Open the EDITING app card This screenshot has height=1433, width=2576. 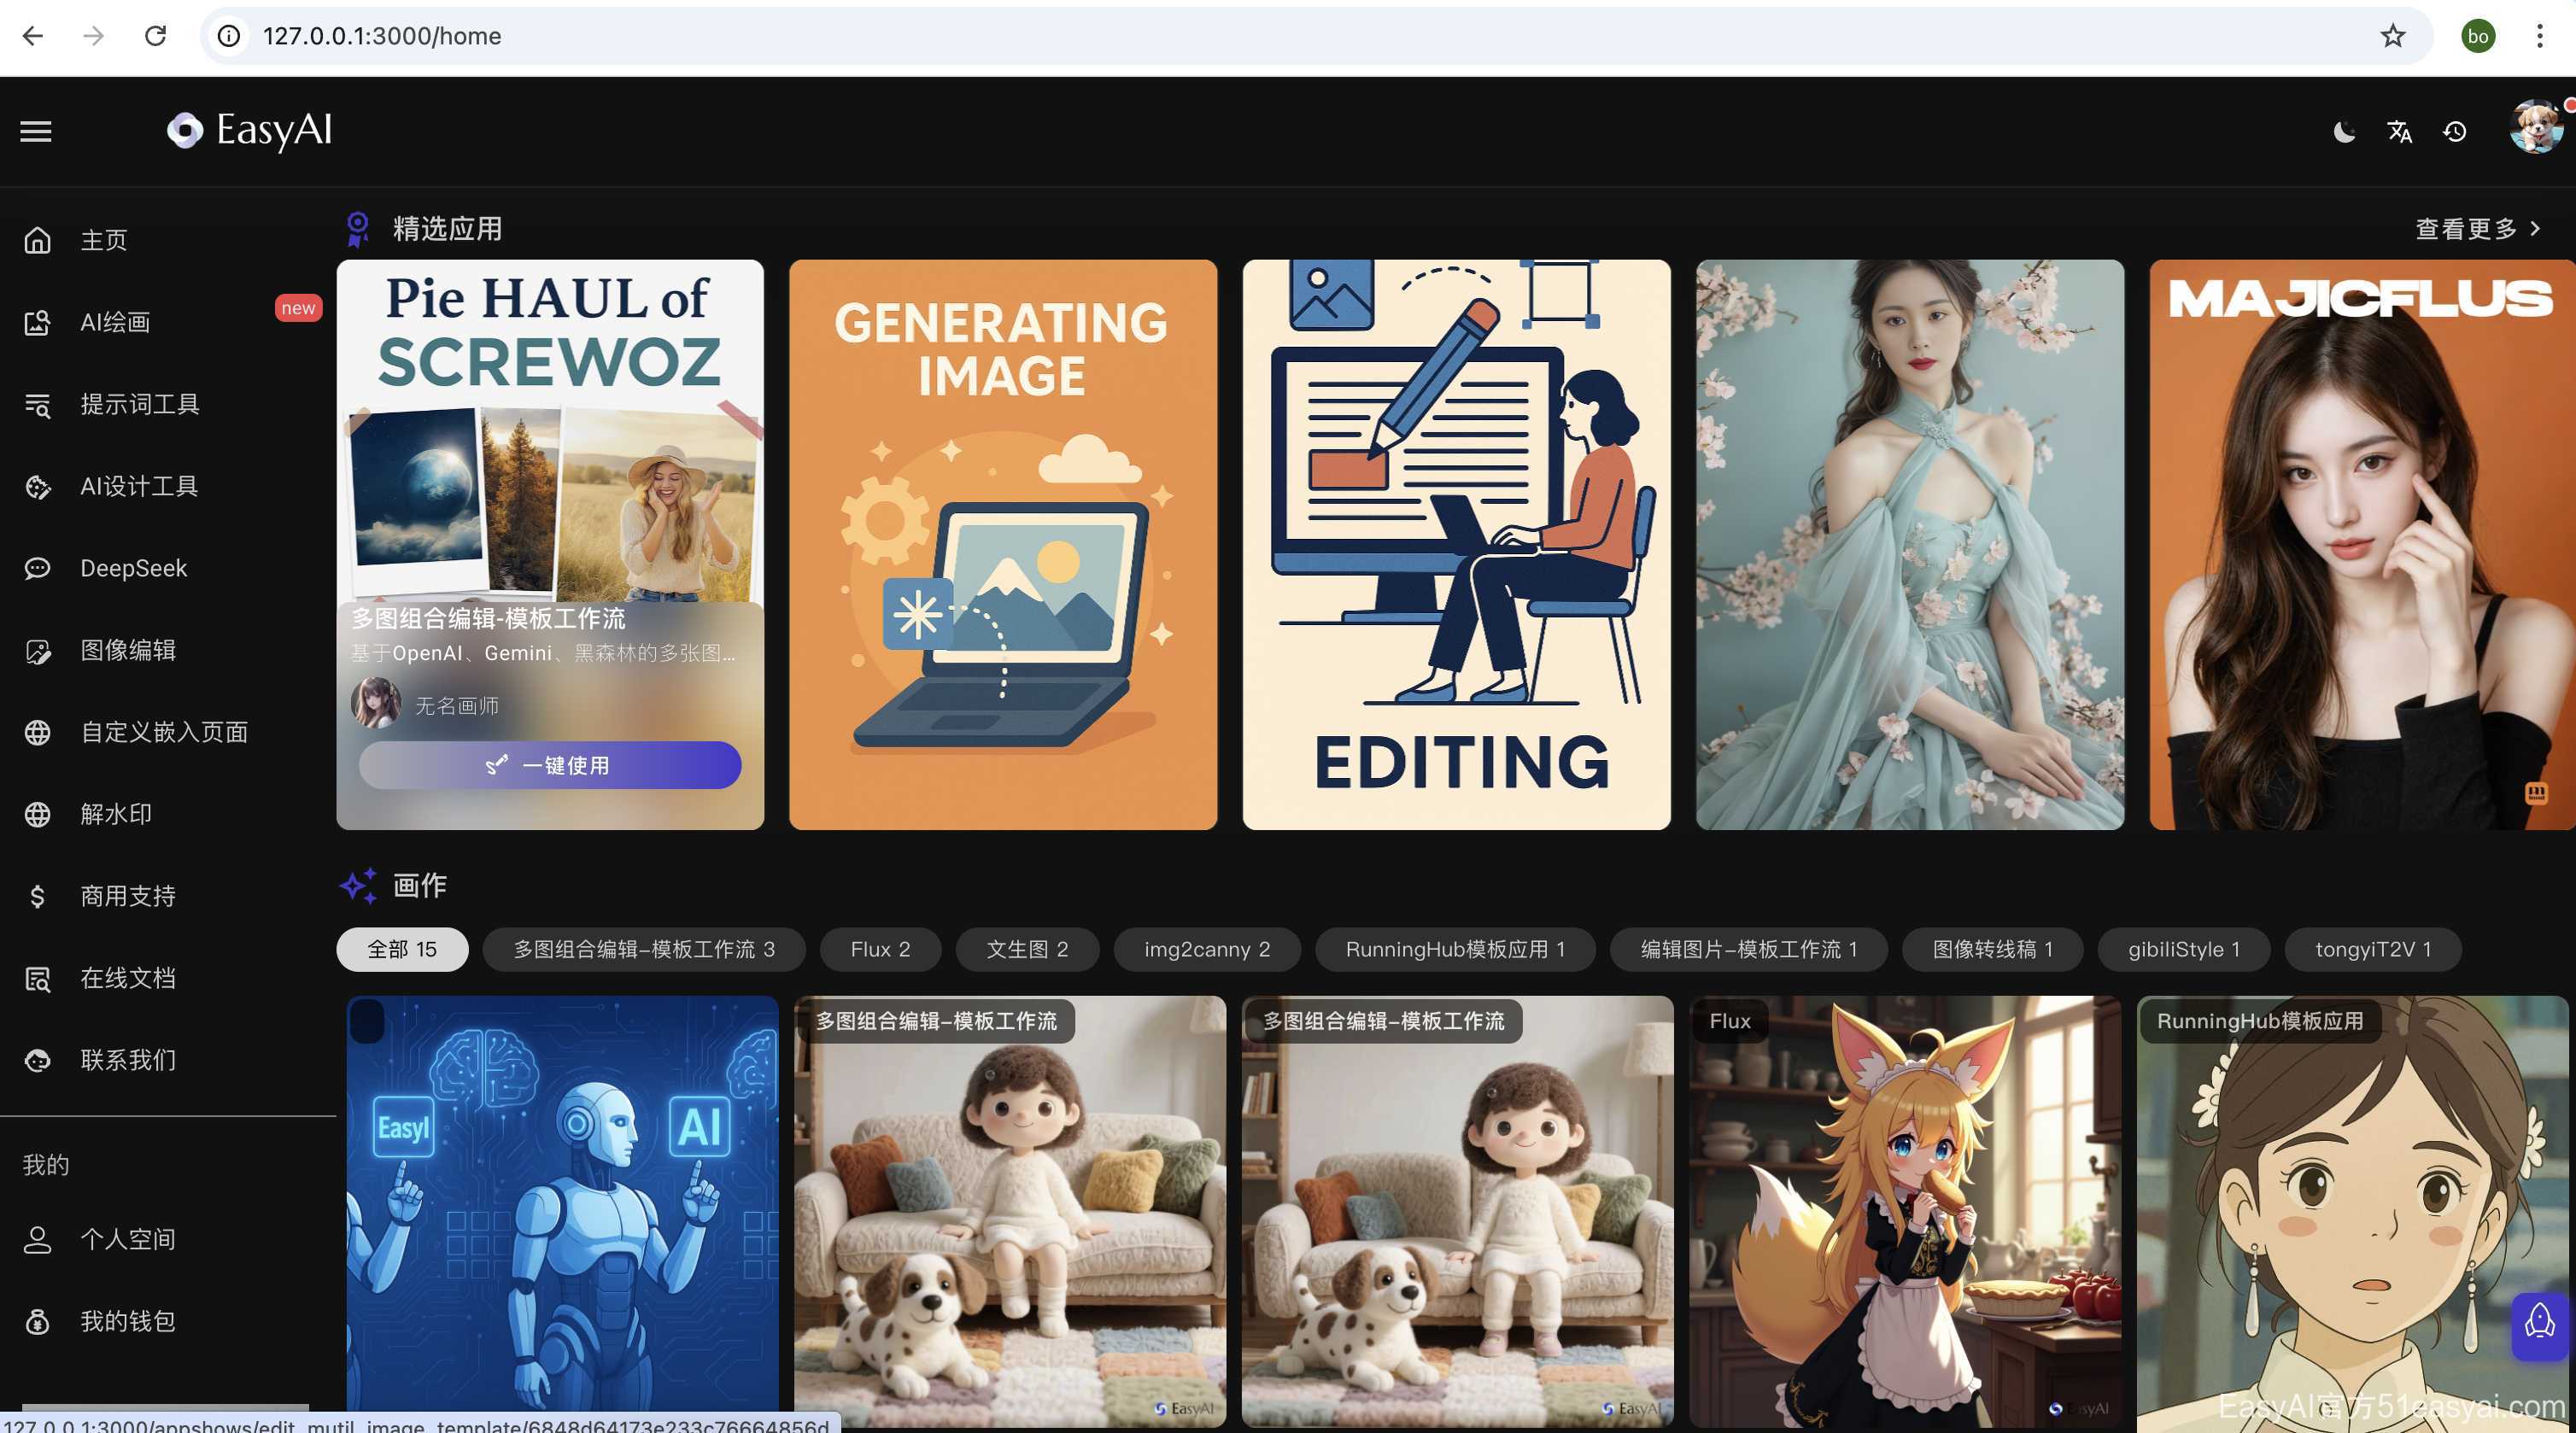pos(1456,545)
